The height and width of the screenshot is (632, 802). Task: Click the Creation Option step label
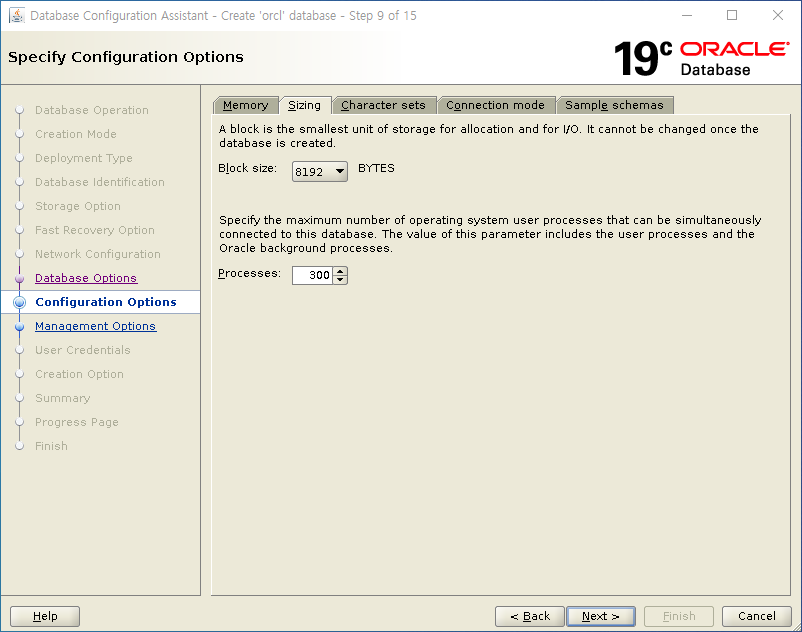79,374
